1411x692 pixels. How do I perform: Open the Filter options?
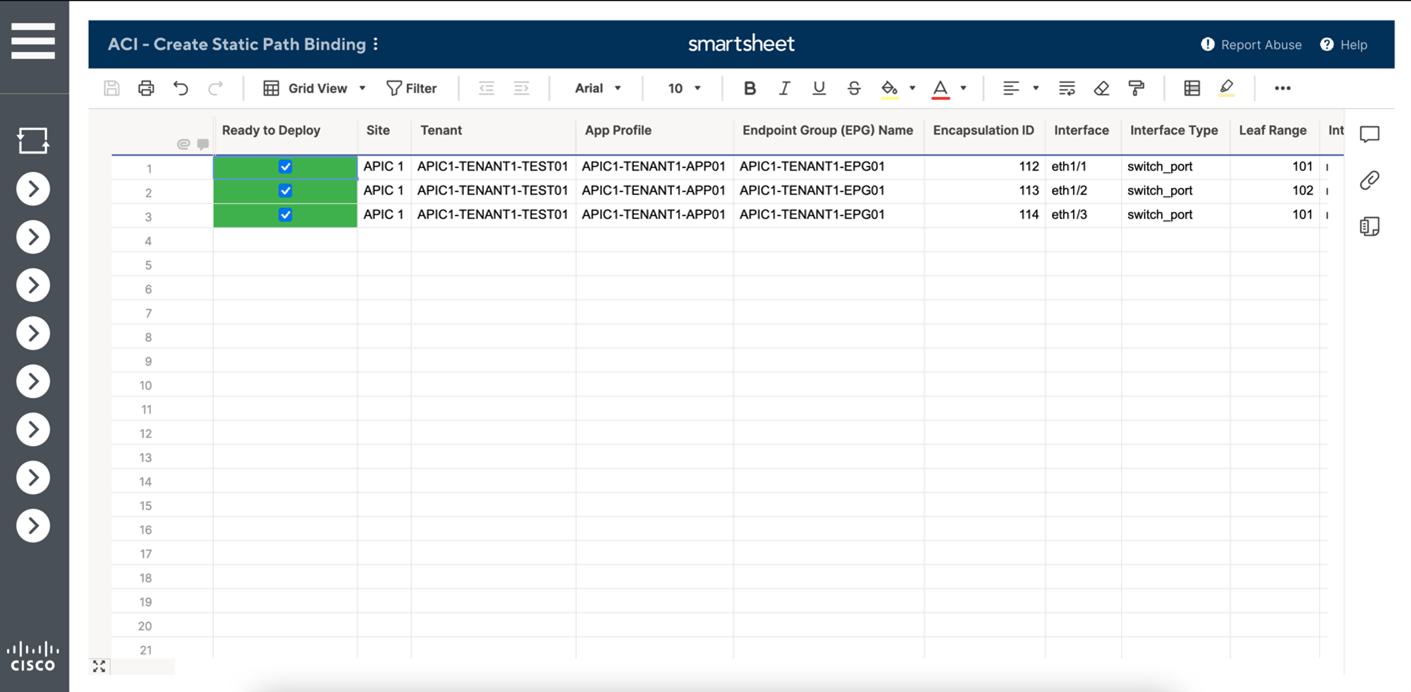tap(412, 88)
